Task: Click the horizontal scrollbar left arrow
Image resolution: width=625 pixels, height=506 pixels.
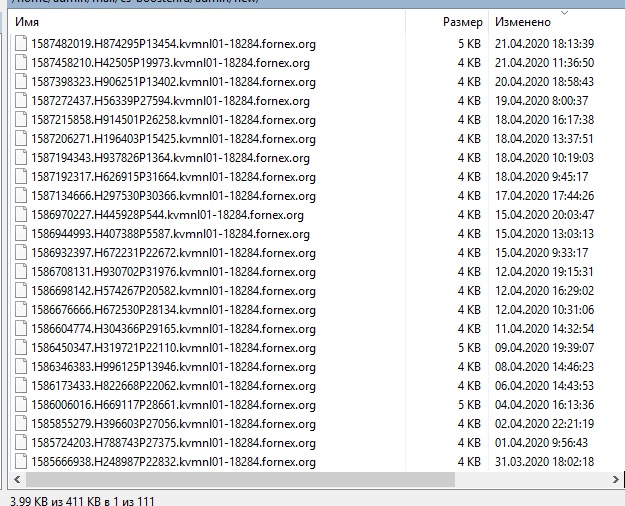Action: coord(17,479)
